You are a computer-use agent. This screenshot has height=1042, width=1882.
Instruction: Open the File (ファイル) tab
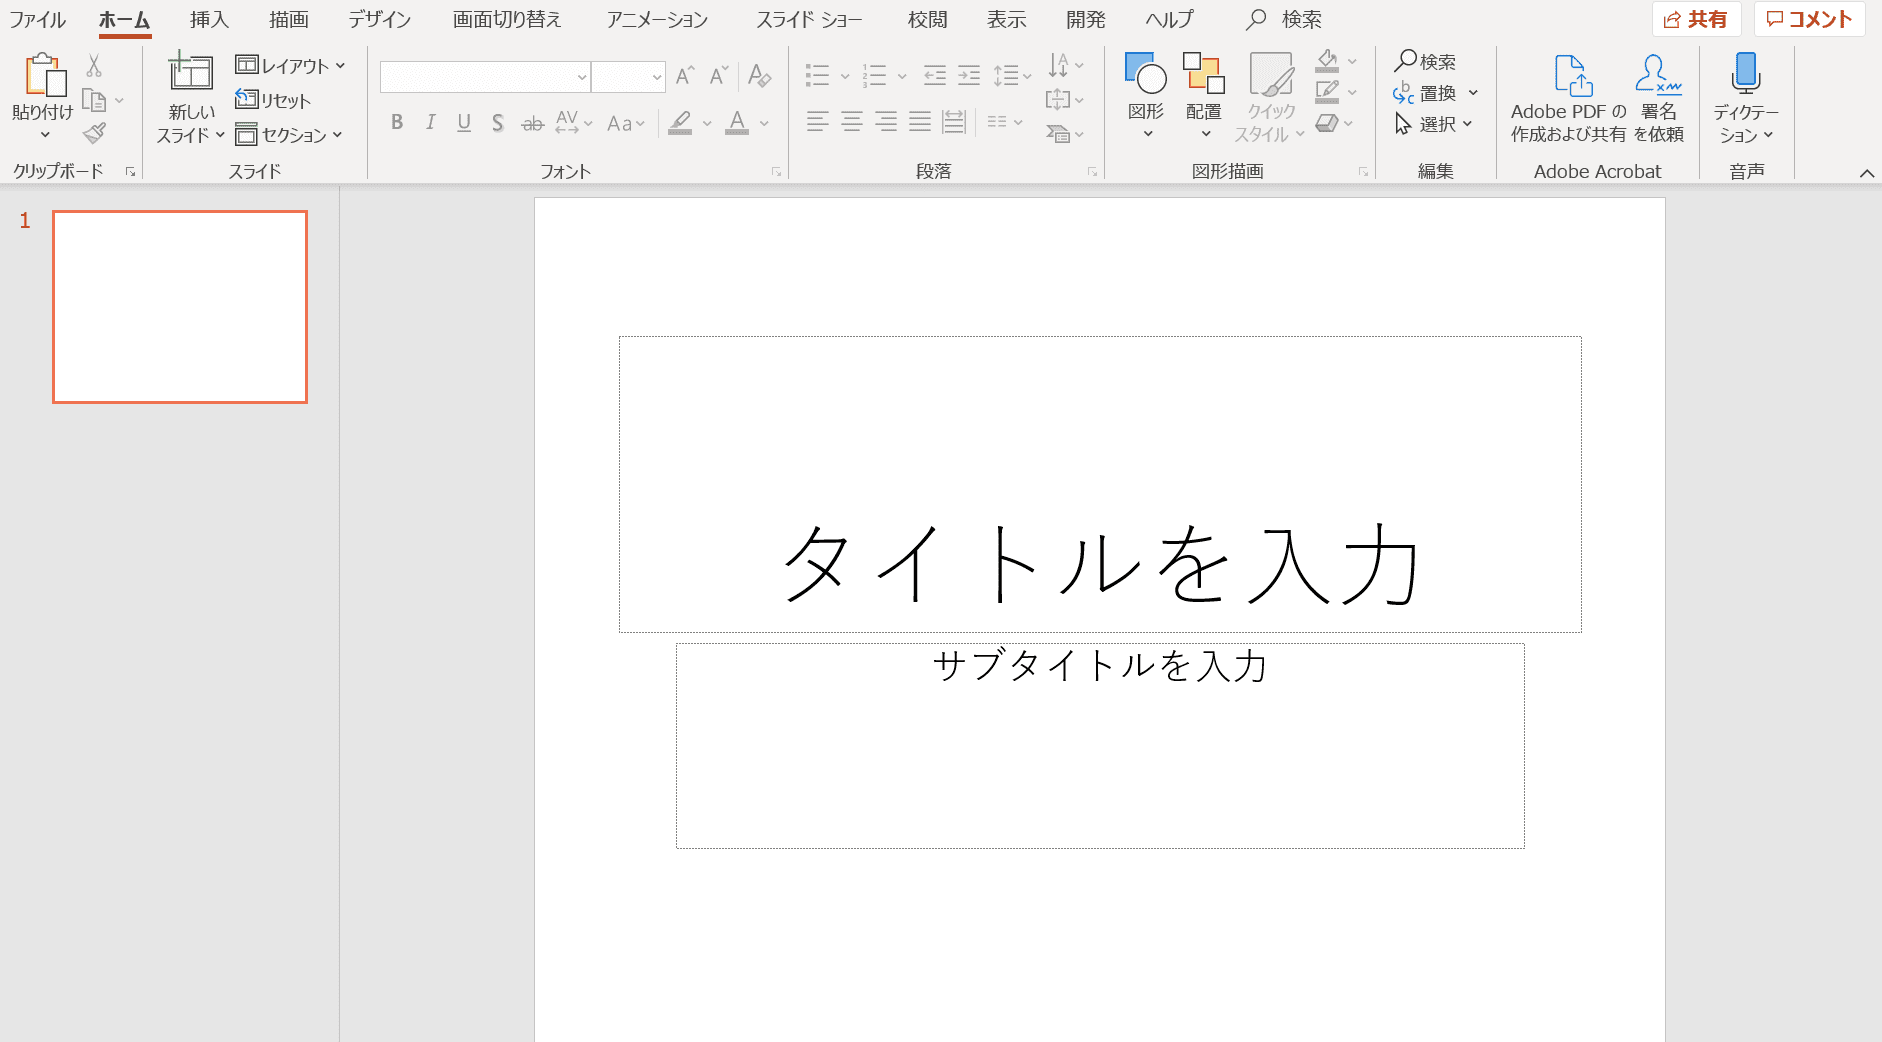pyautogui.click(x=37, y=20)
